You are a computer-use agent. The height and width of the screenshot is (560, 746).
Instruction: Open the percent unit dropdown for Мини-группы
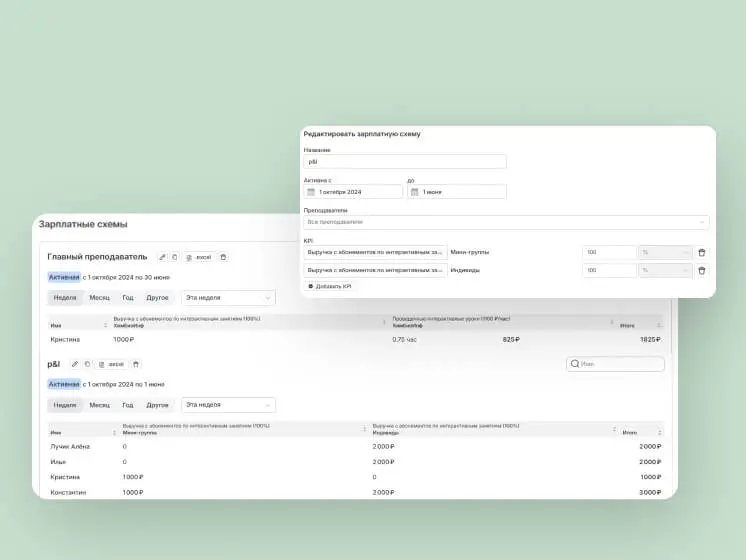point(665,253)
